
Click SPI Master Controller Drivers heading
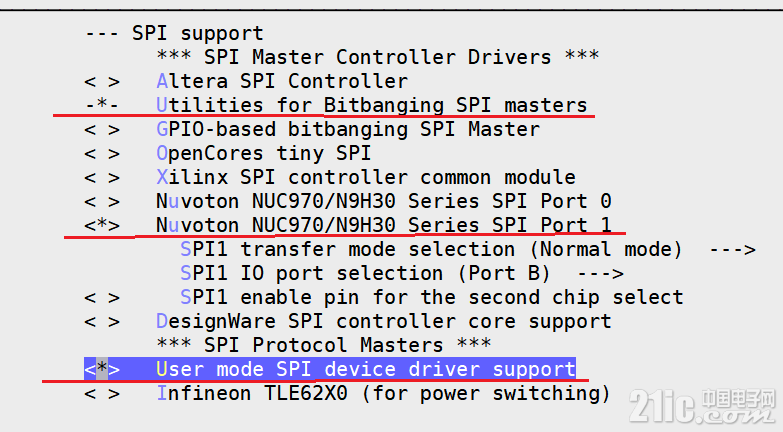pyautogui.click(x=378, y=57)
